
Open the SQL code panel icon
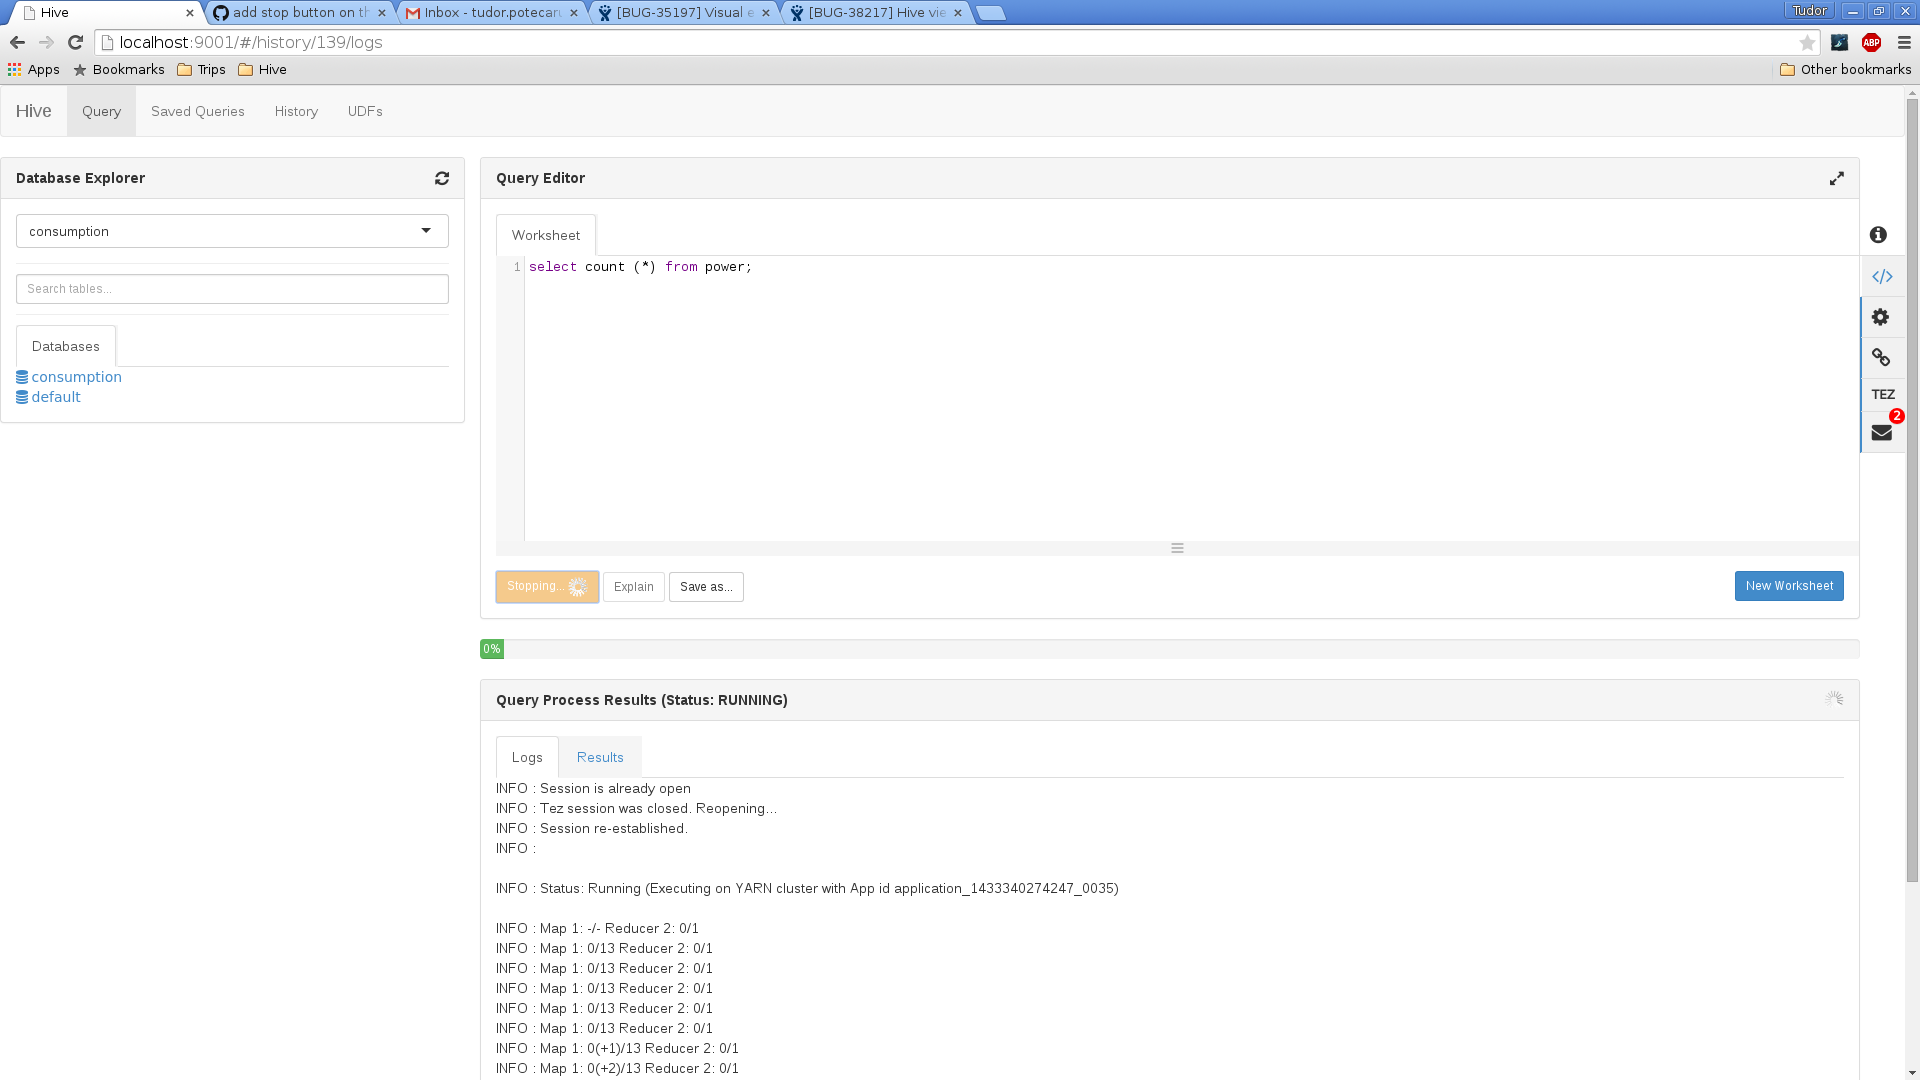(x=1882, y=276)
